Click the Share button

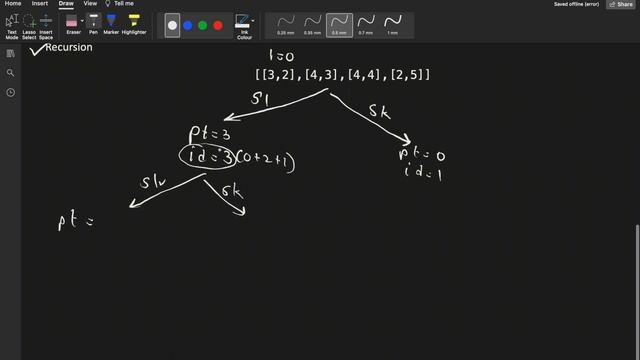(621, 4)
